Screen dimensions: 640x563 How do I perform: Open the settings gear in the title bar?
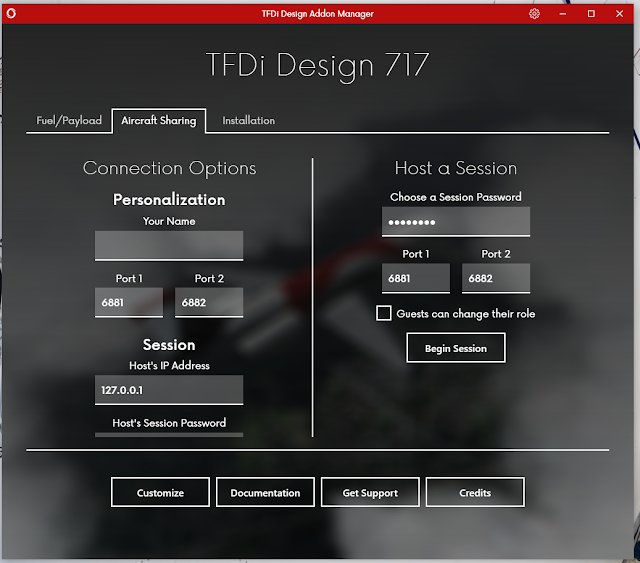pyautogui.click(x=534, y=13)
